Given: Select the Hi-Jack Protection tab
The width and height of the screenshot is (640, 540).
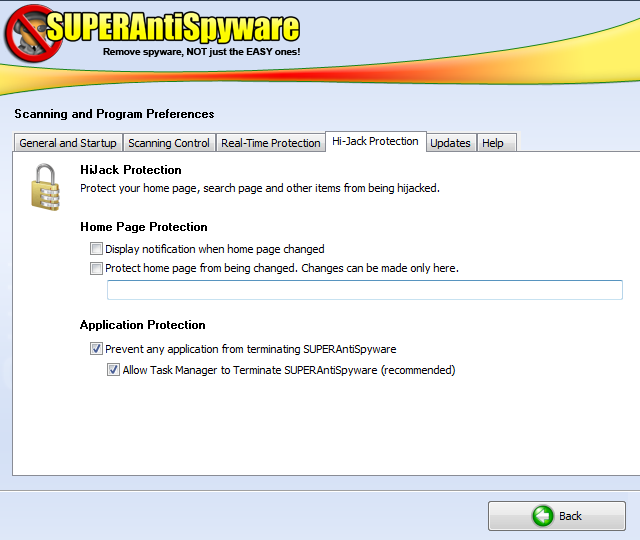Looking at the screenshot, I should (375, 142).
